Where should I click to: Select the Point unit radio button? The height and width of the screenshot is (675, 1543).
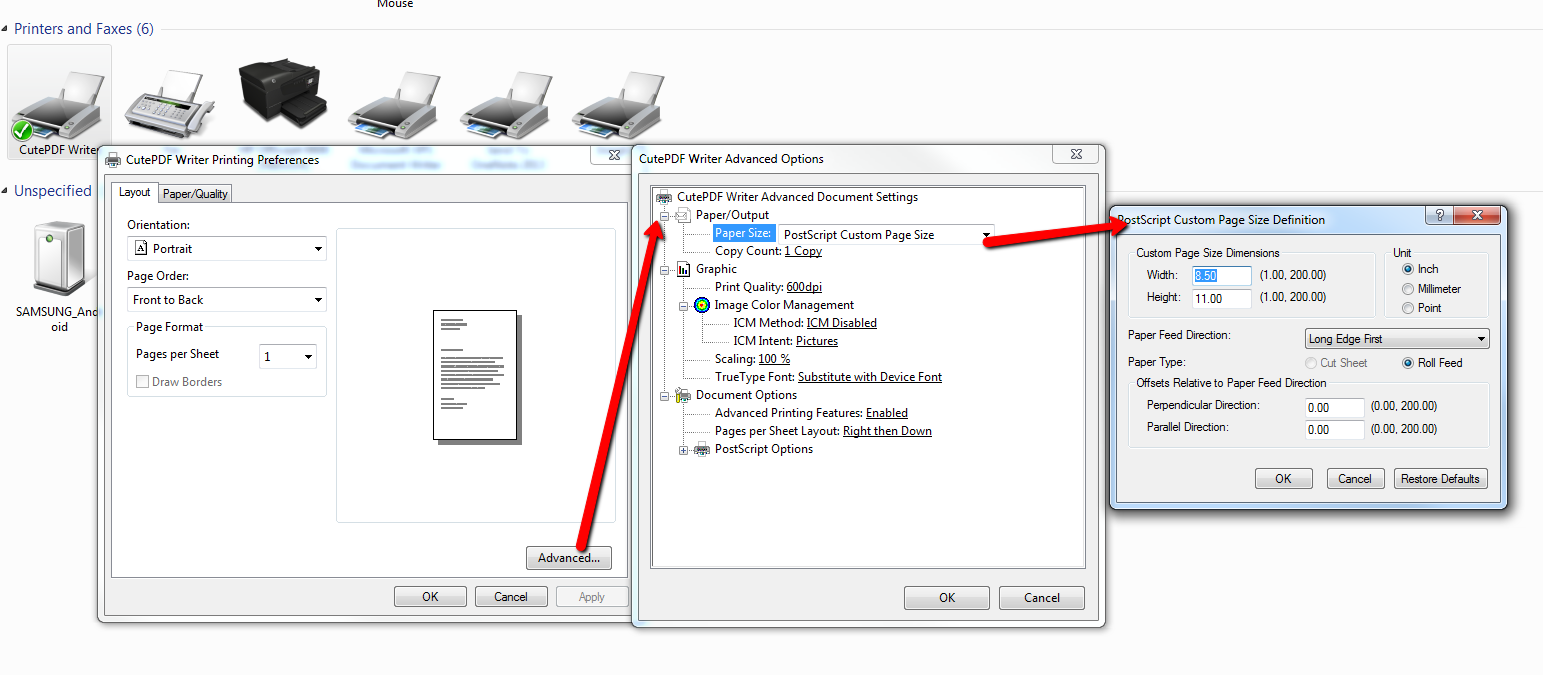coord(1408,308)
